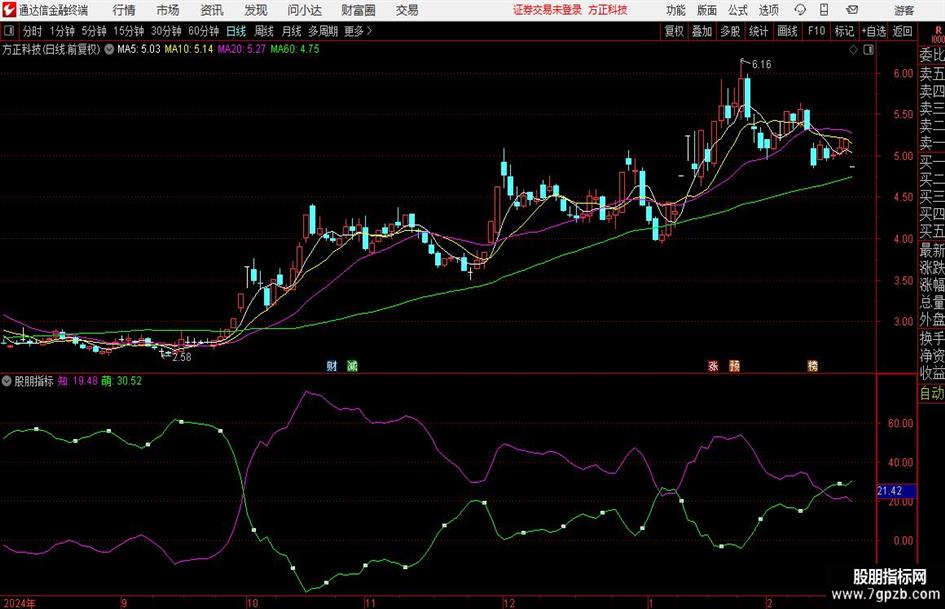
Task: Switch to the 日线 period tab
Action: click(x=236, y=31)
